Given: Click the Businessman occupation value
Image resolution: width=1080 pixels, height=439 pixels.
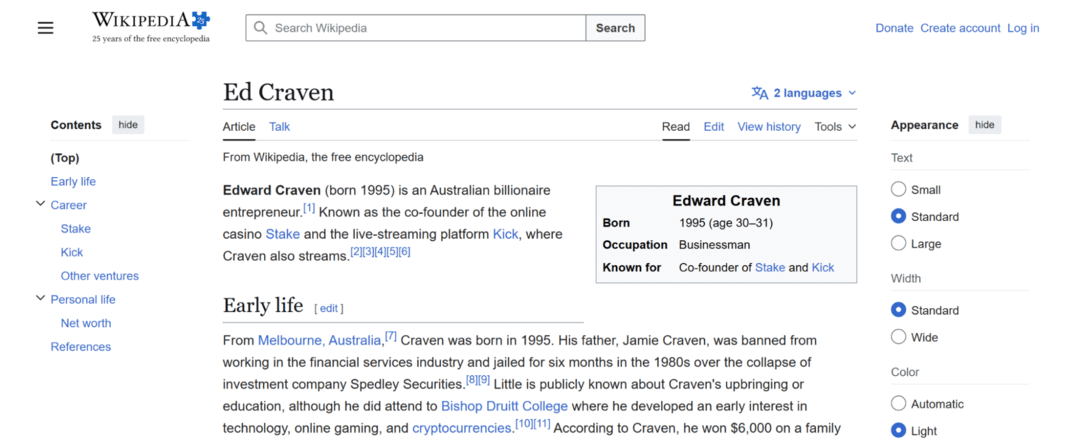Looking at the screenshot, I should (714, 245).
